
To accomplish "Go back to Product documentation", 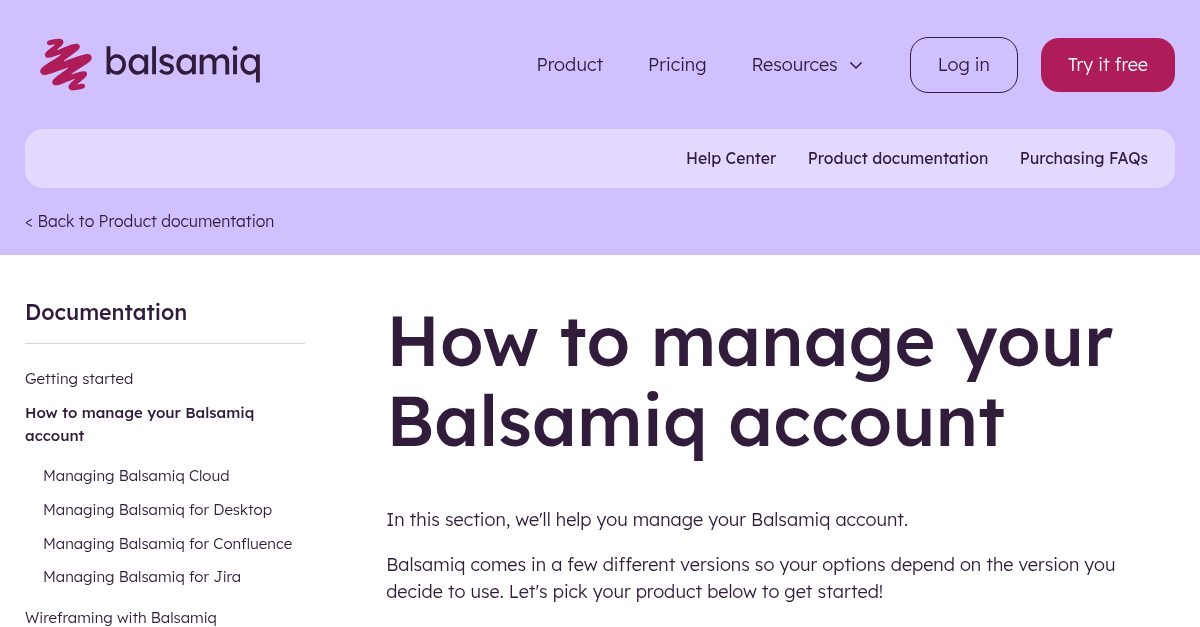I will coord(149,221).
